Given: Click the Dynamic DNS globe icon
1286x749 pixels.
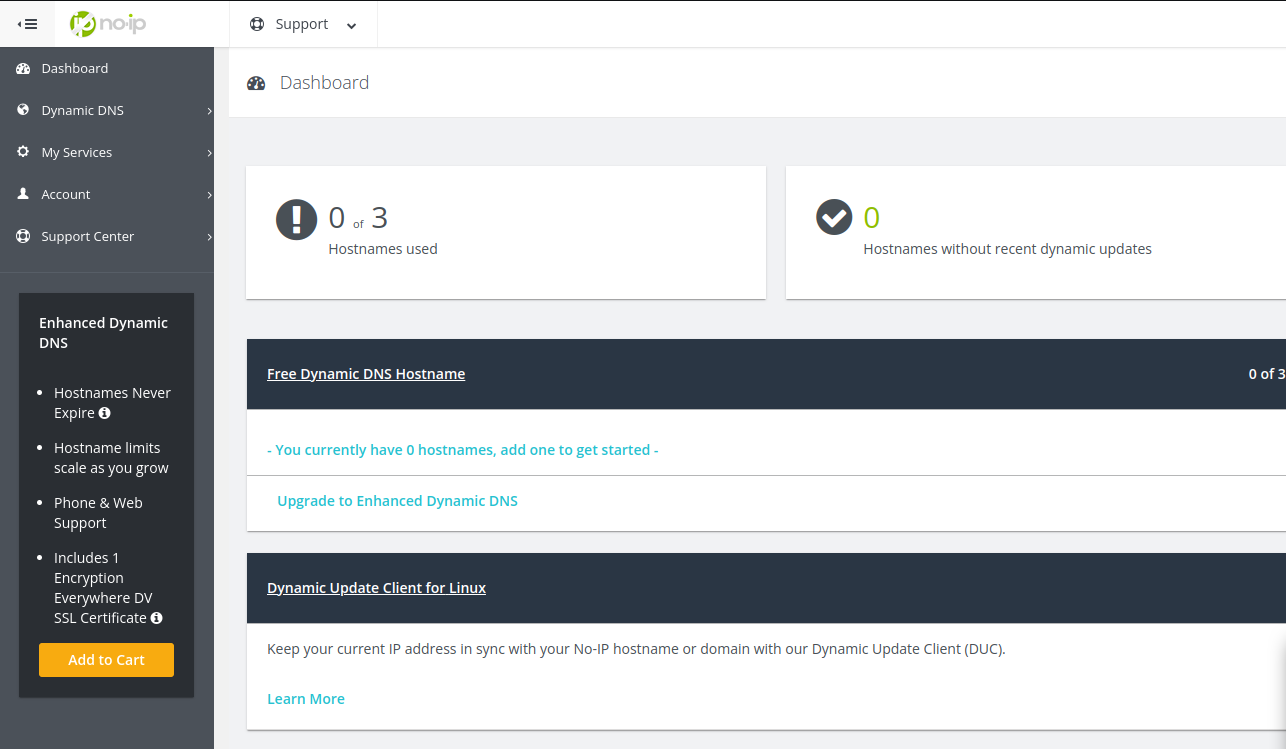Looking at the screenshot, I should click(23, 110).
